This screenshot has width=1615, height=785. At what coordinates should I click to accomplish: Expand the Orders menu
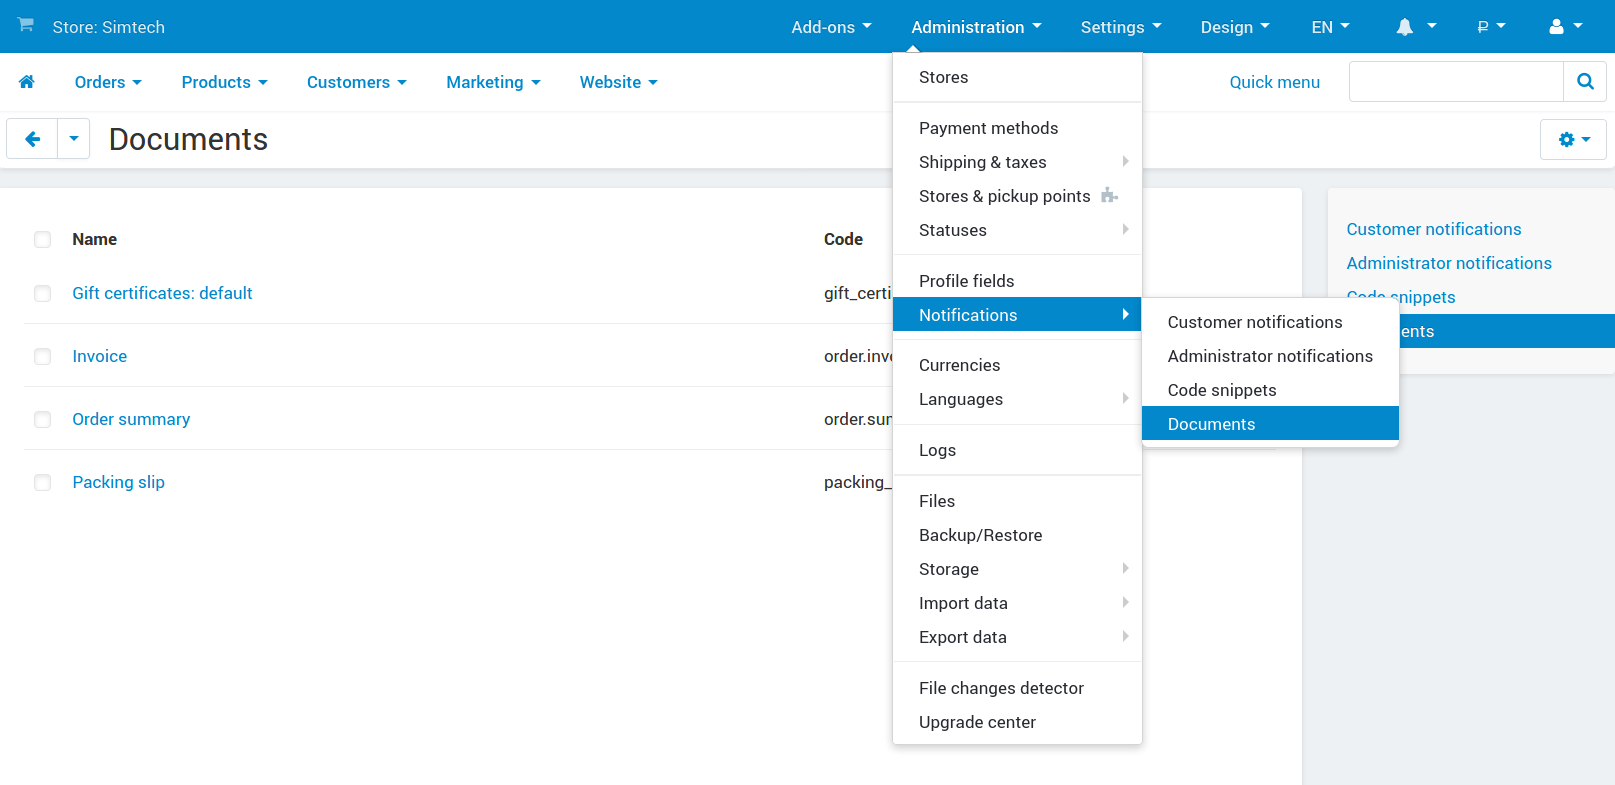[x=108, y=82]
